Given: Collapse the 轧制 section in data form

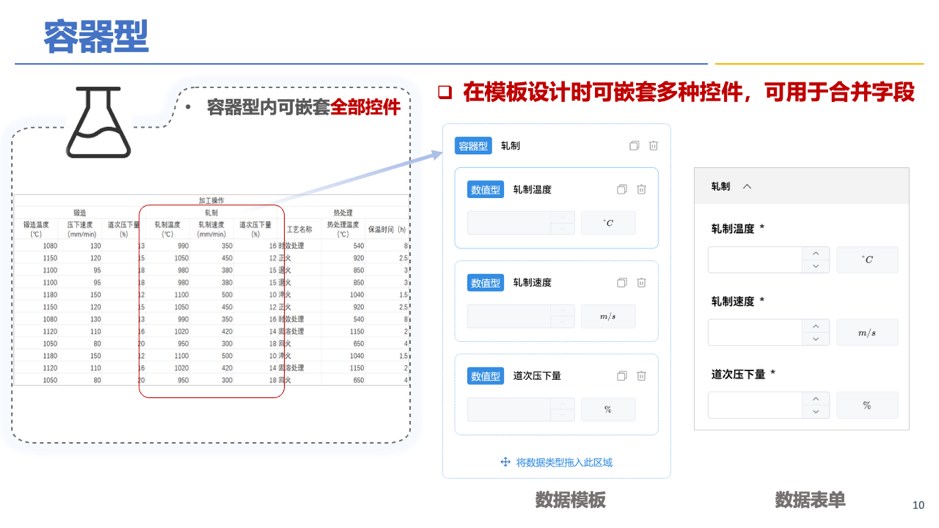Looking at the screenshot, I should click(747, 187).
